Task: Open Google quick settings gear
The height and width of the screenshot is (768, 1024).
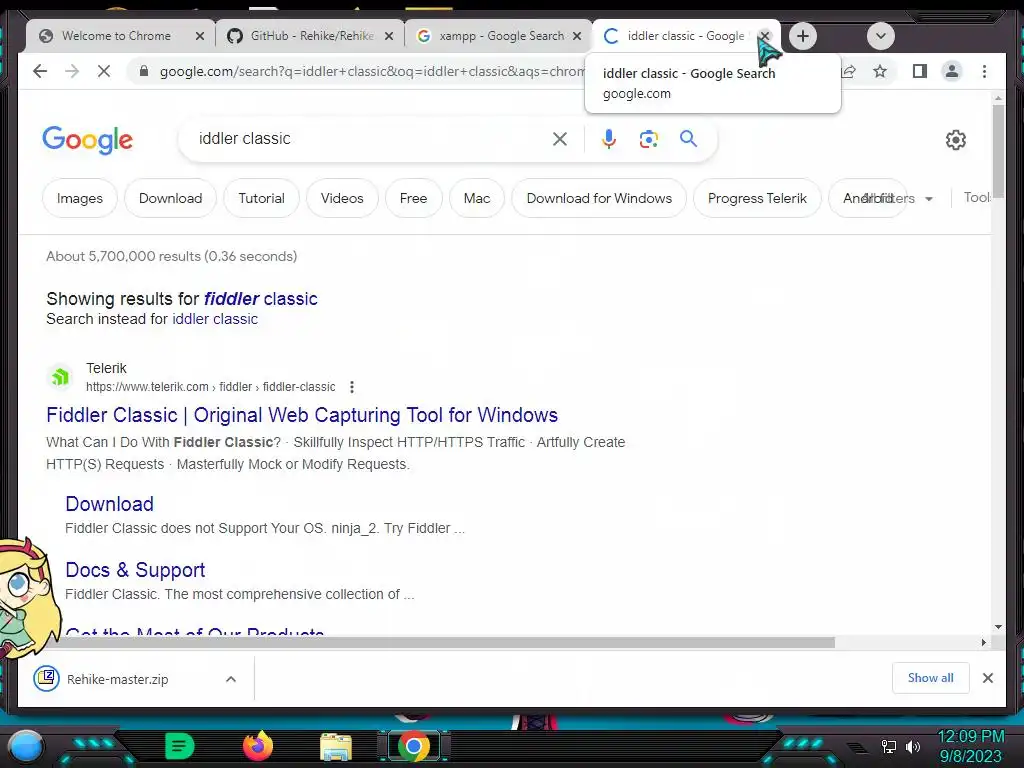Action: coord(955,140)
